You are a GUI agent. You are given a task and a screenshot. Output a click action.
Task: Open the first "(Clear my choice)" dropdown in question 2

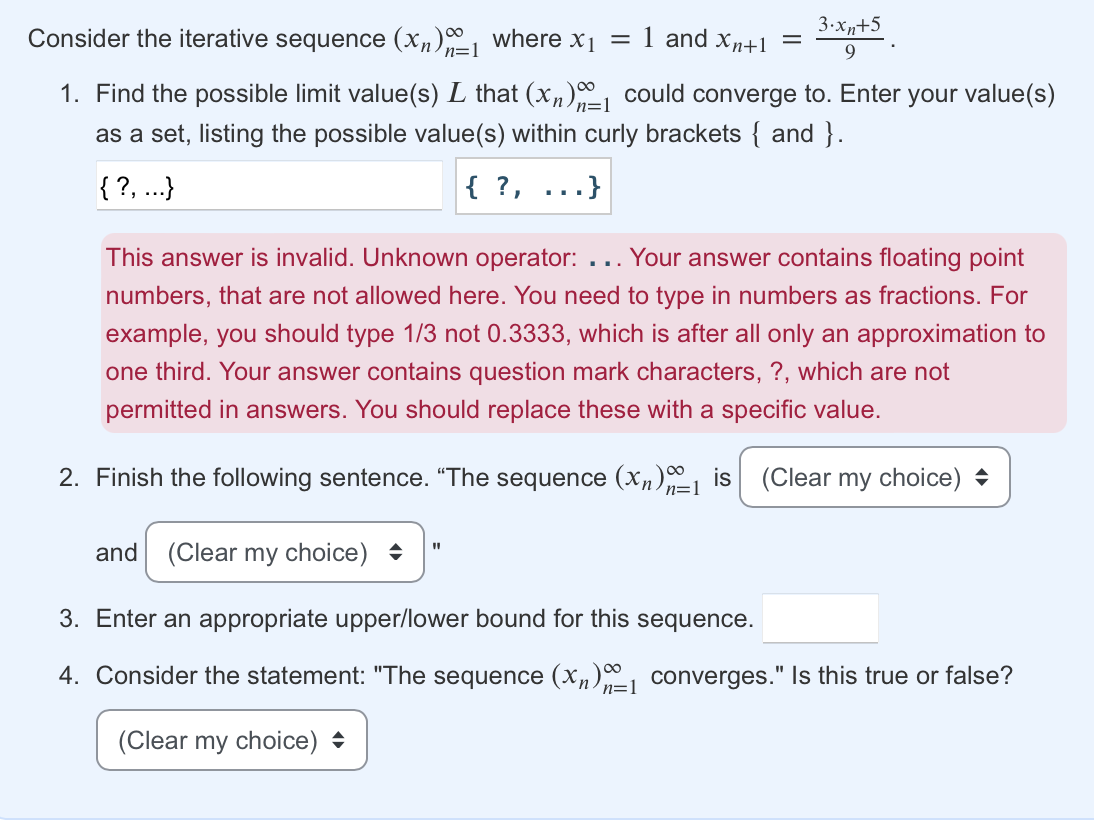click(x=875, y=477)
